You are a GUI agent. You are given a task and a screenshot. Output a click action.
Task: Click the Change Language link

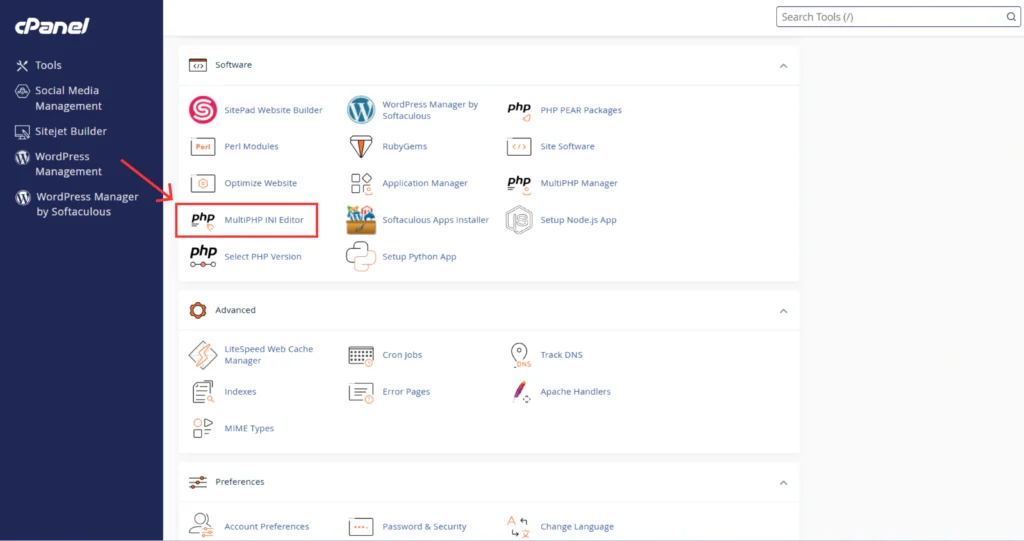coord(577,527)
